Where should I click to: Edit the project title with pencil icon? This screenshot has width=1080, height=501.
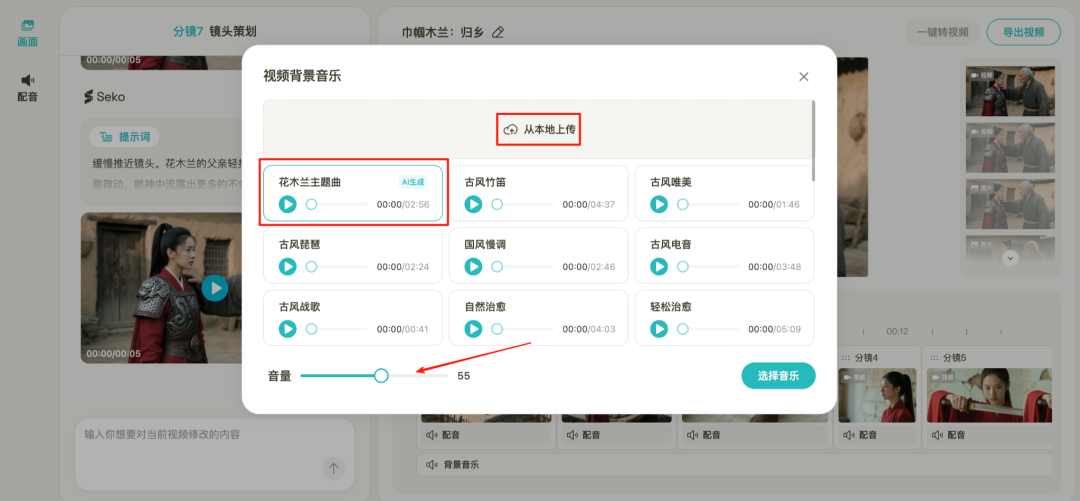(x=498, y=32)
